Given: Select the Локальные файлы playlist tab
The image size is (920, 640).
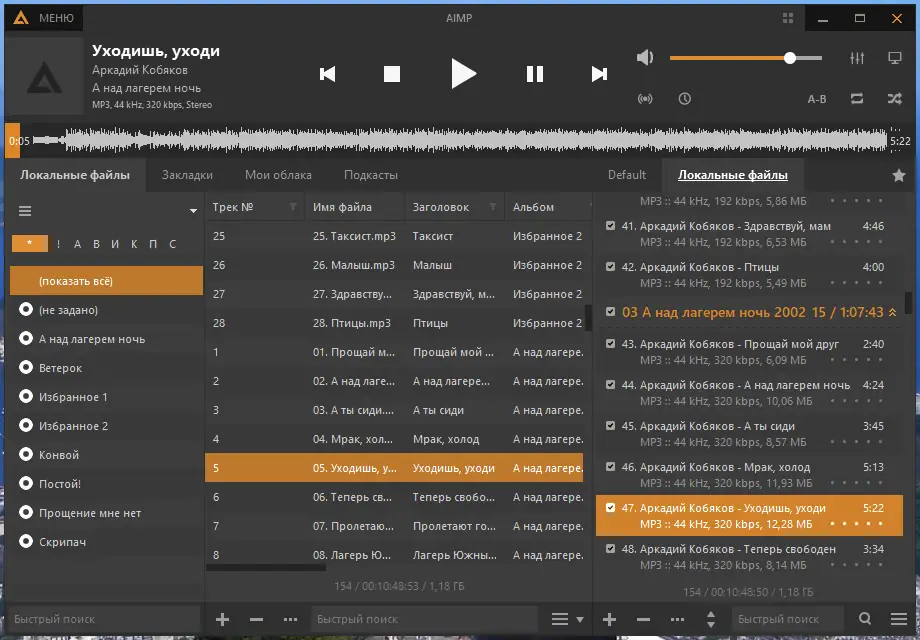Looking at the screenshot, I should 733,175.
